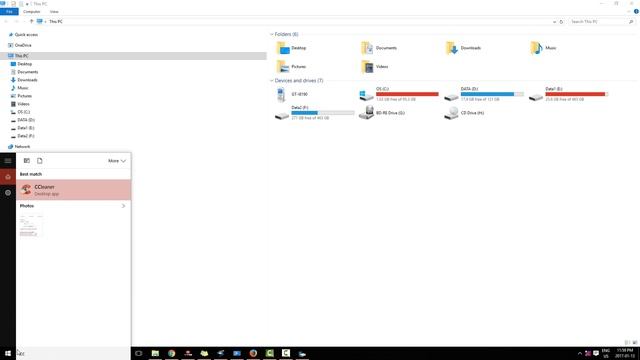Select the OS (C:) drive
Image resolution: width=640 pixels, height=360 pixels.
[x=399, y=94]
